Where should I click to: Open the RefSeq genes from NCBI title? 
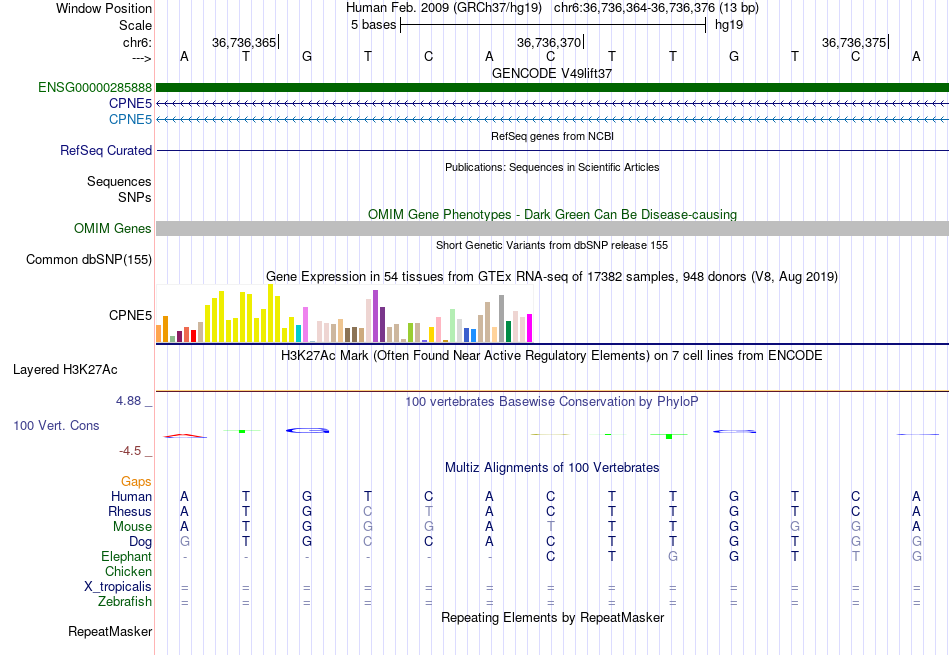pyautogui.click(x=552, y=136)
